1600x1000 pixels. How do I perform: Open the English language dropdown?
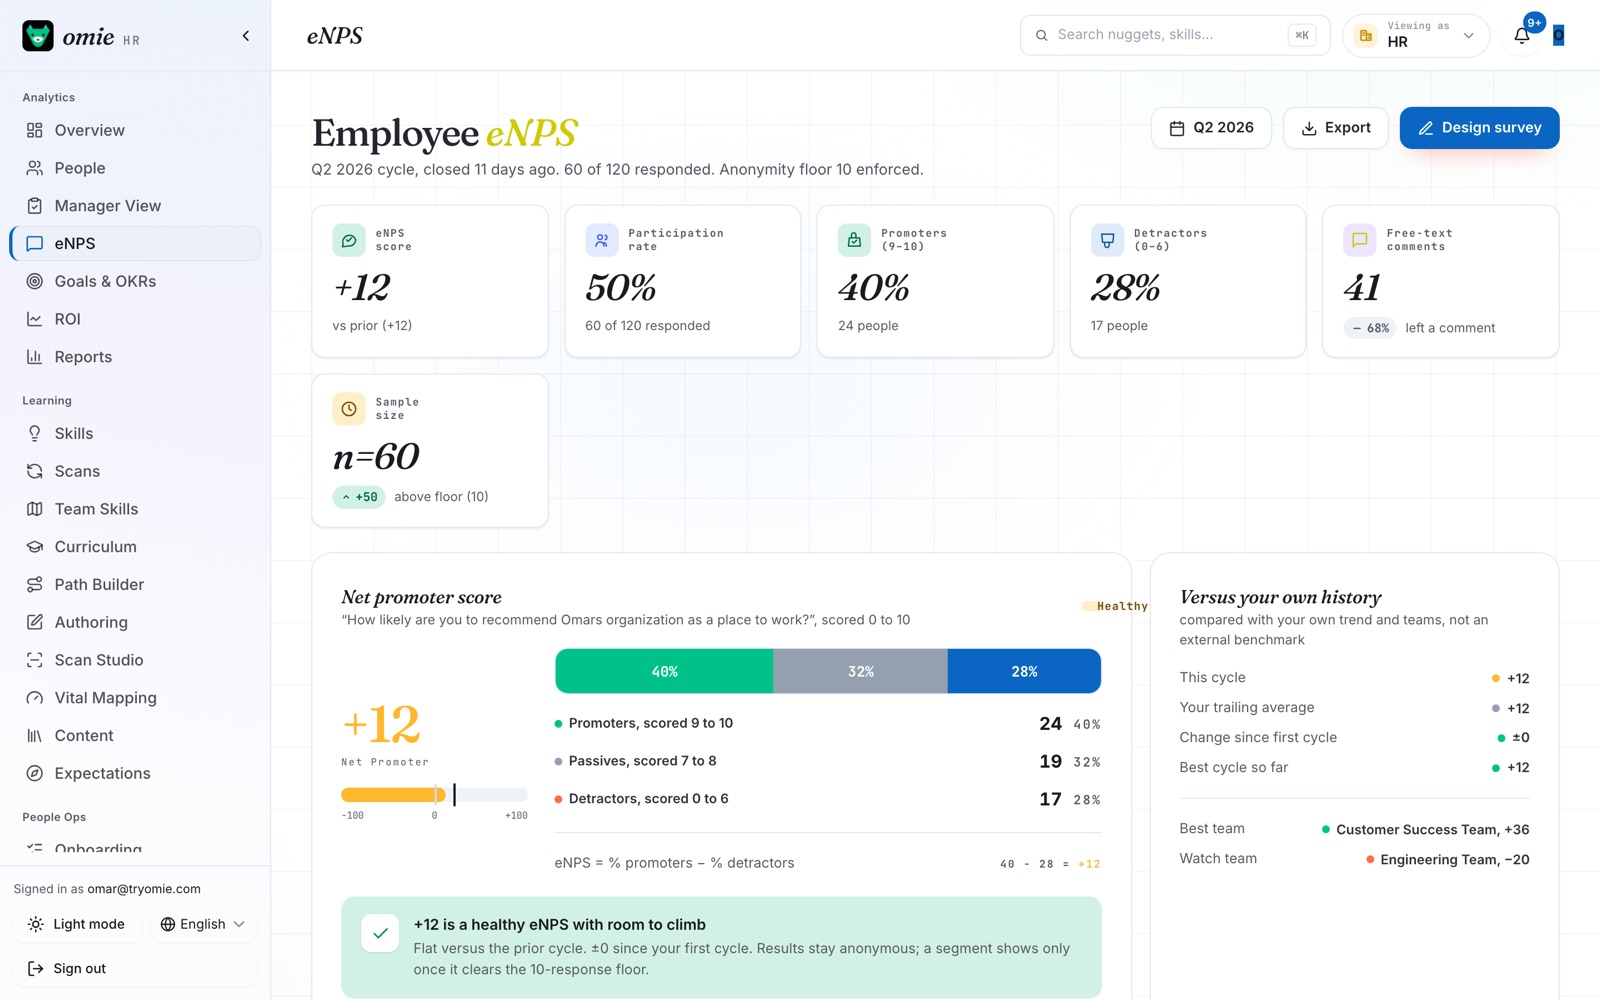203,924
